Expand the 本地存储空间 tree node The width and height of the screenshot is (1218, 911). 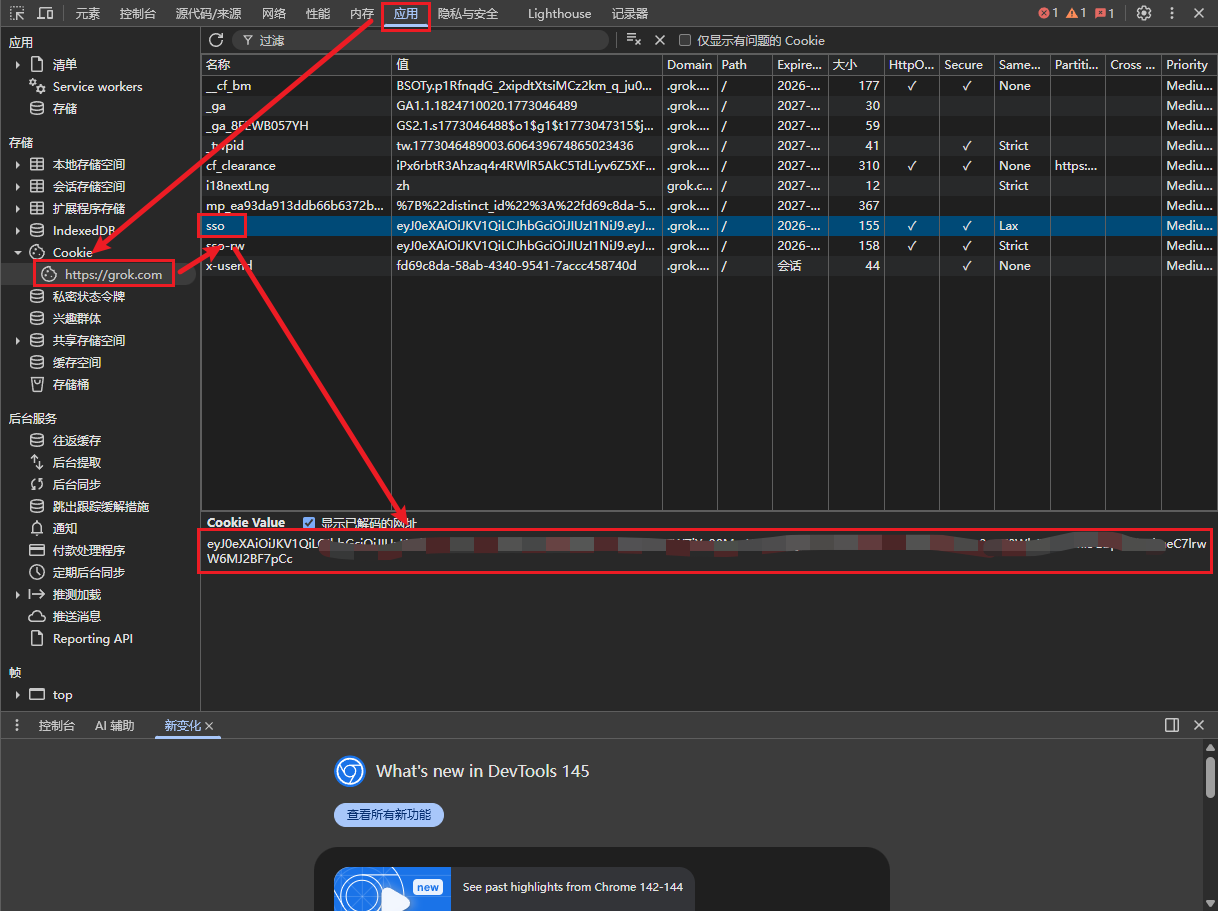tap(18, 164)
